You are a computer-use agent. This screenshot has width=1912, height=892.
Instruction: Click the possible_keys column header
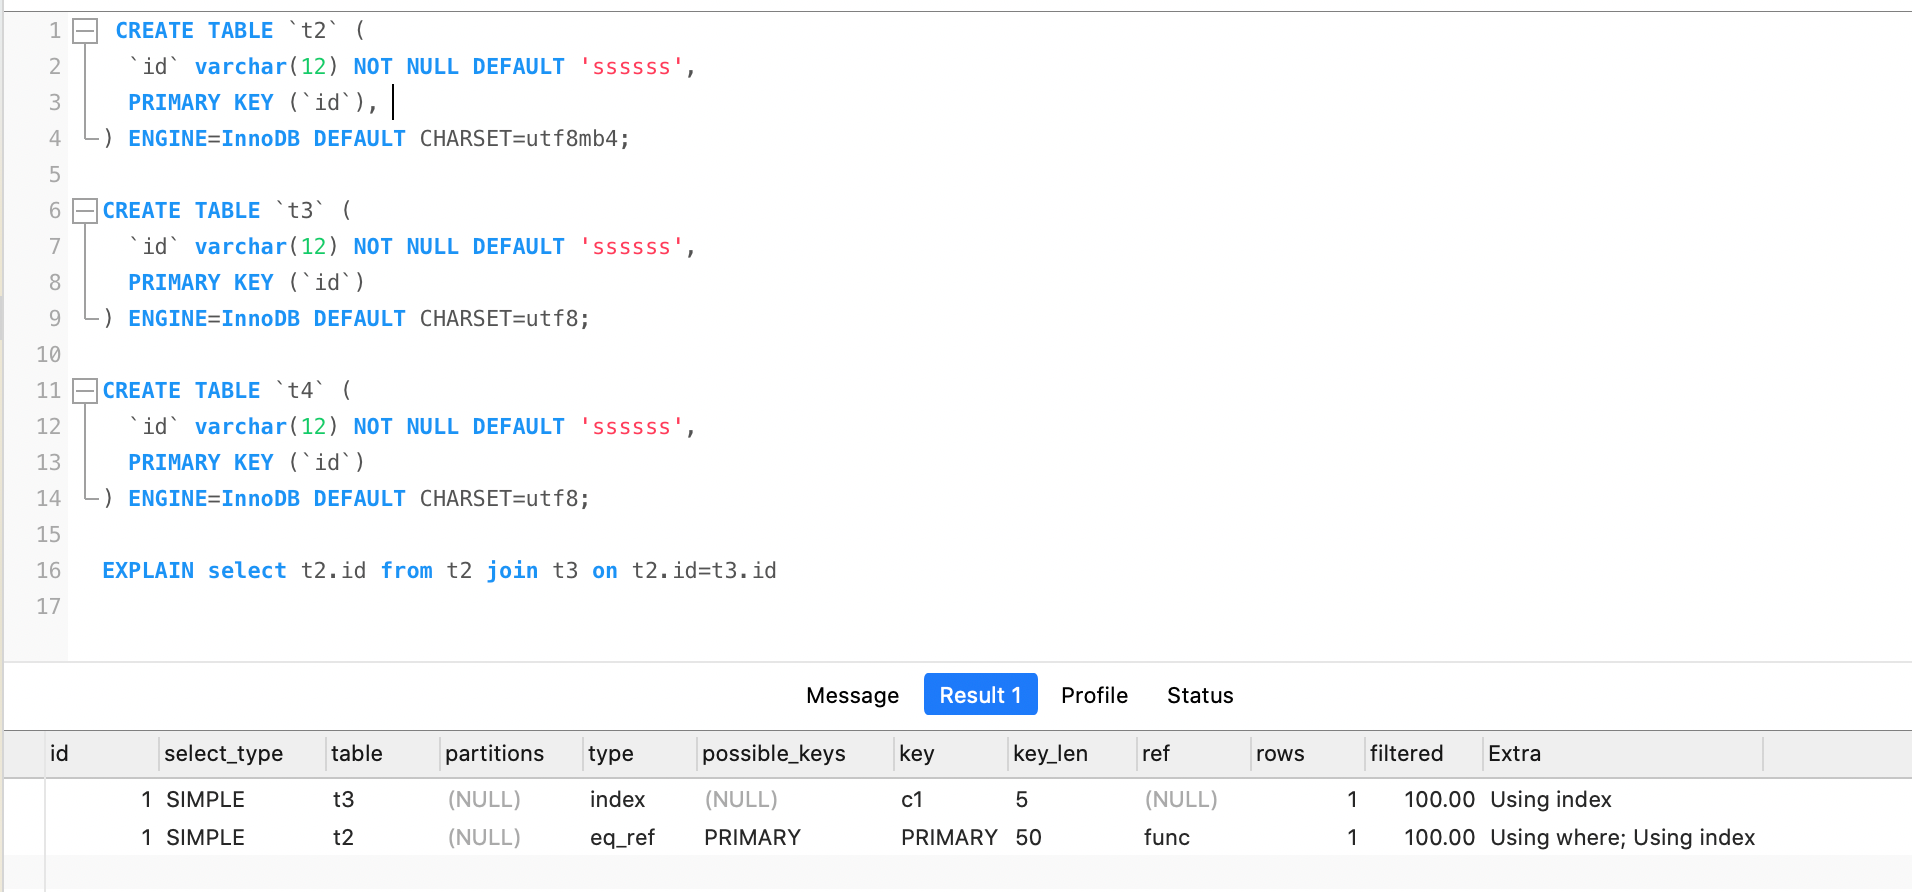tap(773, 754)
